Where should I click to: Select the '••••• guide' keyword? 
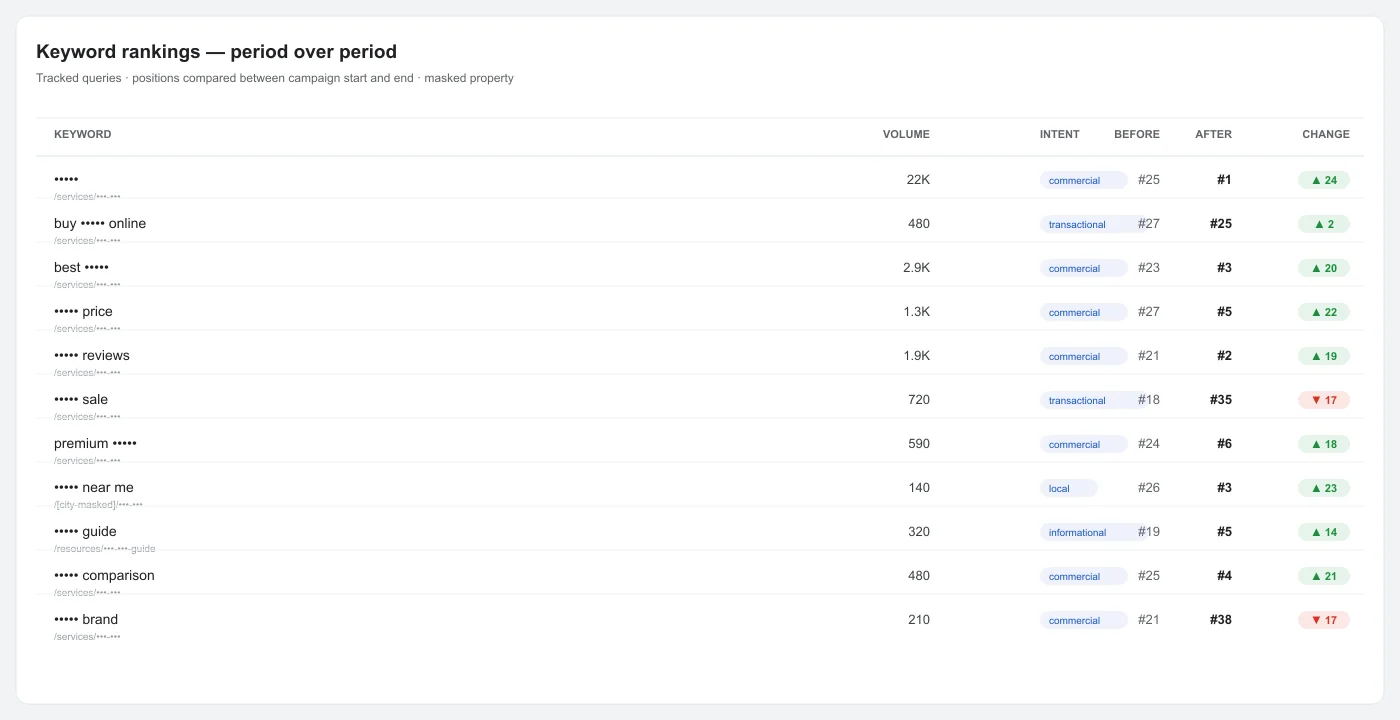pyautogui.click(x=85, y=532)
